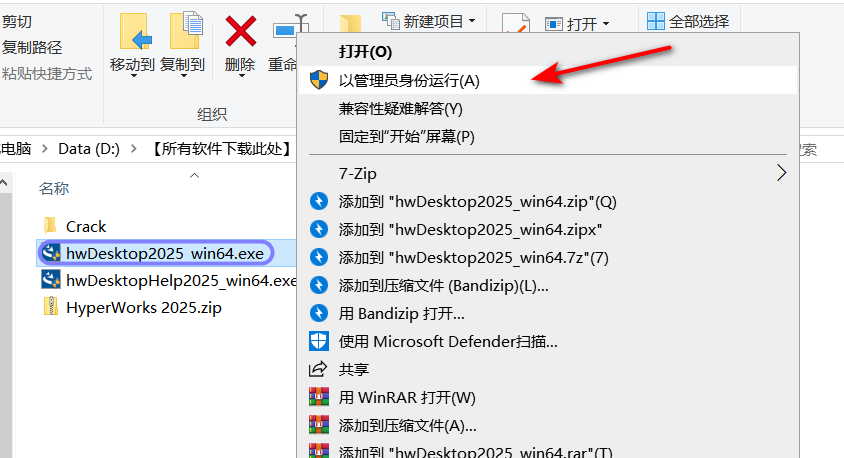Click the Bandizip open icon
This screenshot has height=458, width=844.
point(319,313)
